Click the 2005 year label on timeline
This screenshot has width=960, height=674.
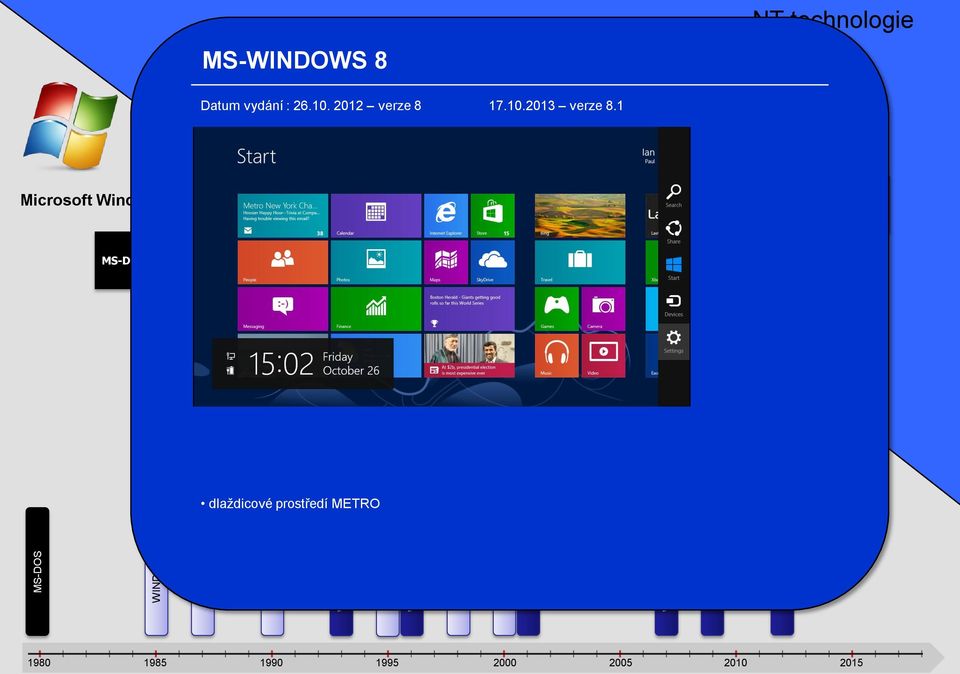tap(620, 662)
